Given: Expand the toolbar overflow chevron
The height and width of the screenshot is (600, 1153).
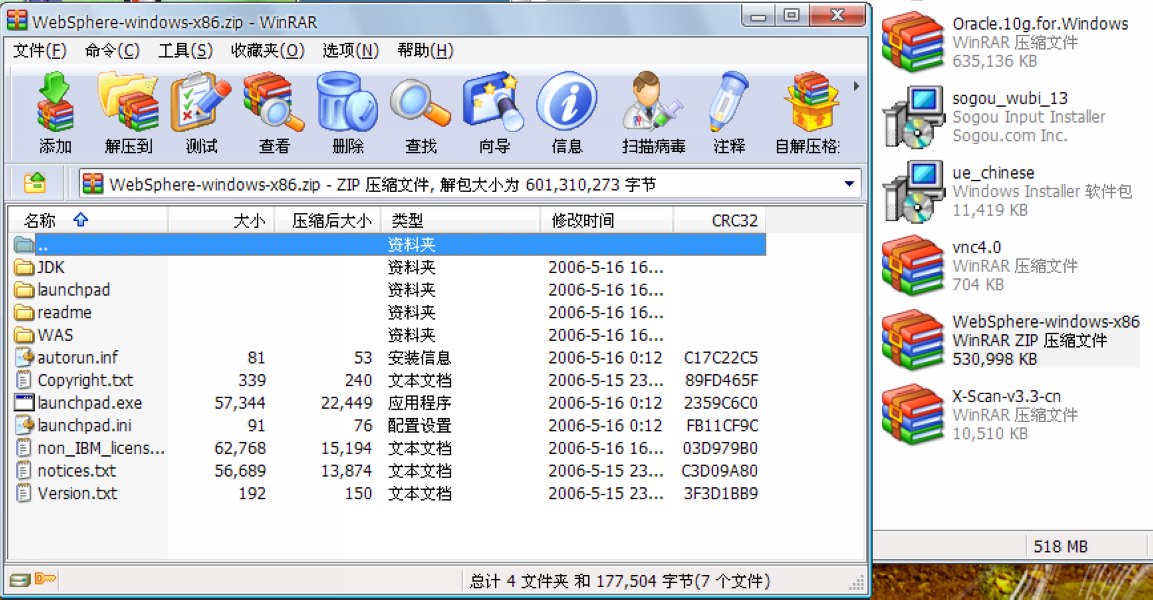Looking at the screenshot, I should pyautogui.click(x=855, y=88).
